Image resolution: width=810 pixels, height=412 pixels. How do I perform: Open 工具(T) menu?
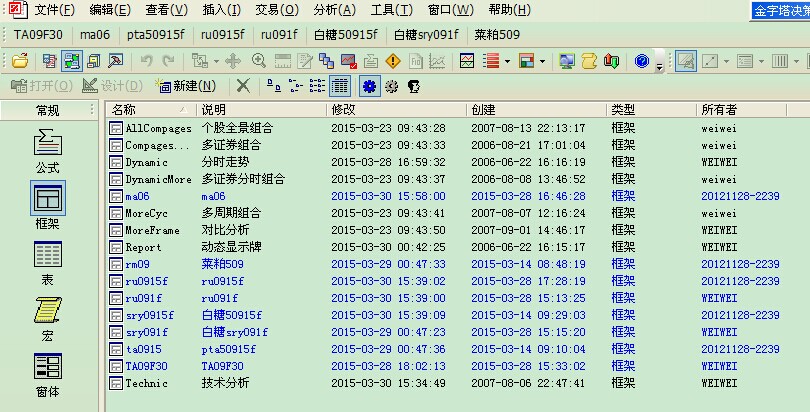(392, 10)
